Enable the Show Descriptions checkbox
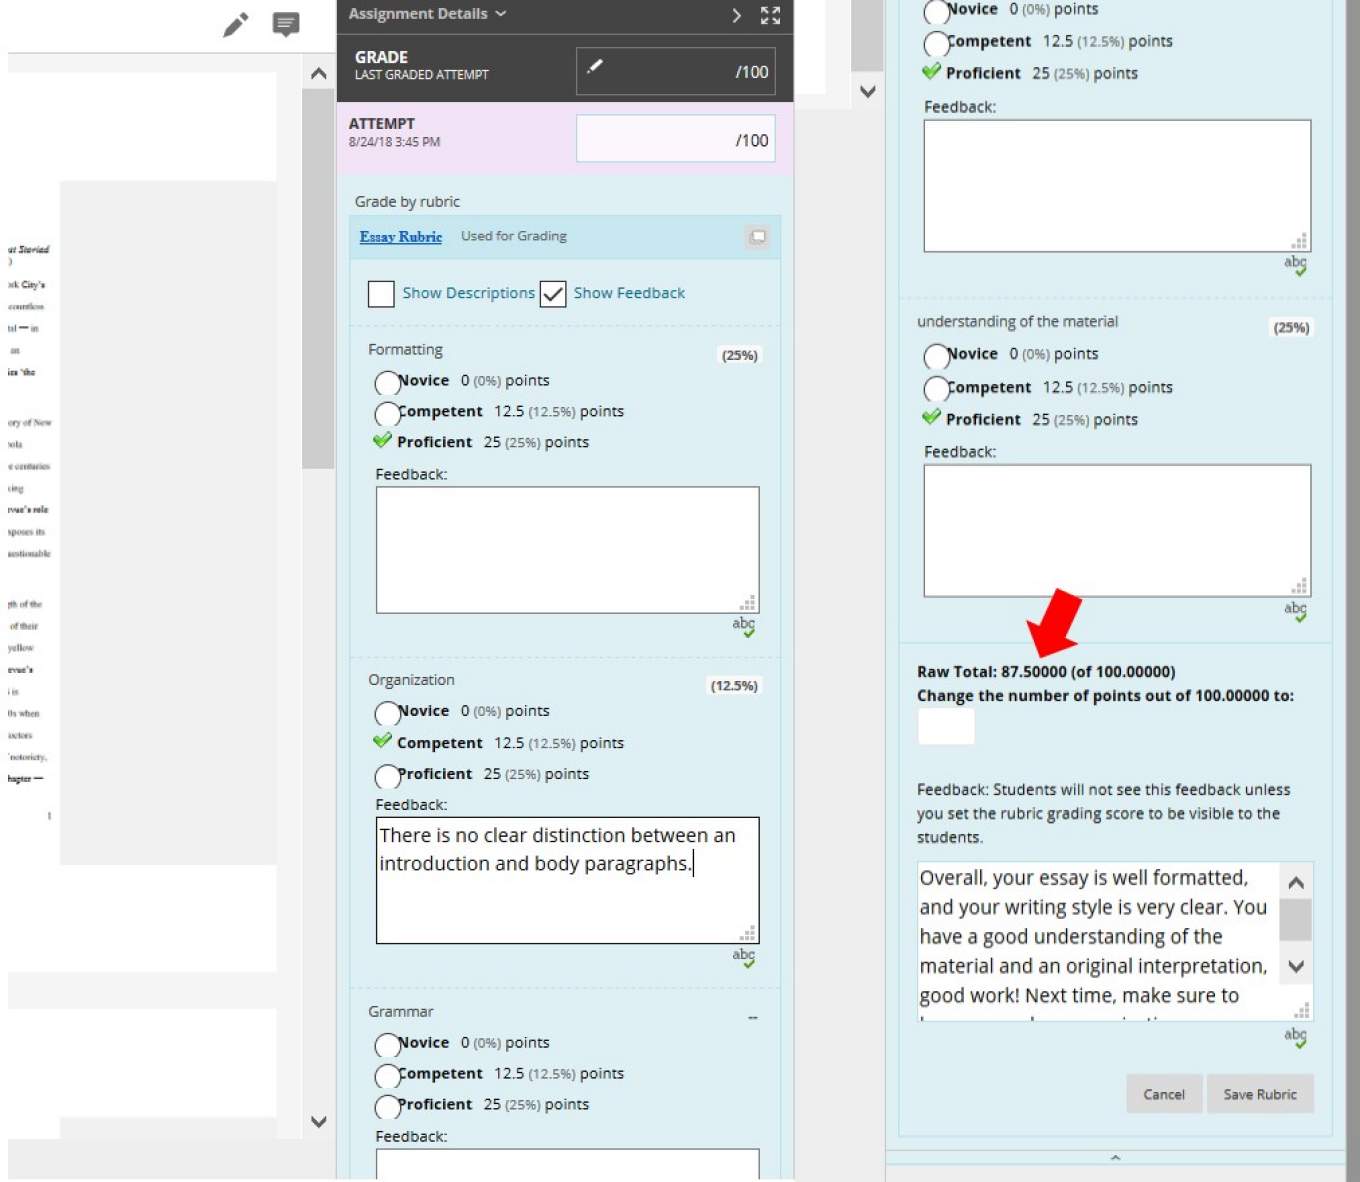 381,294
